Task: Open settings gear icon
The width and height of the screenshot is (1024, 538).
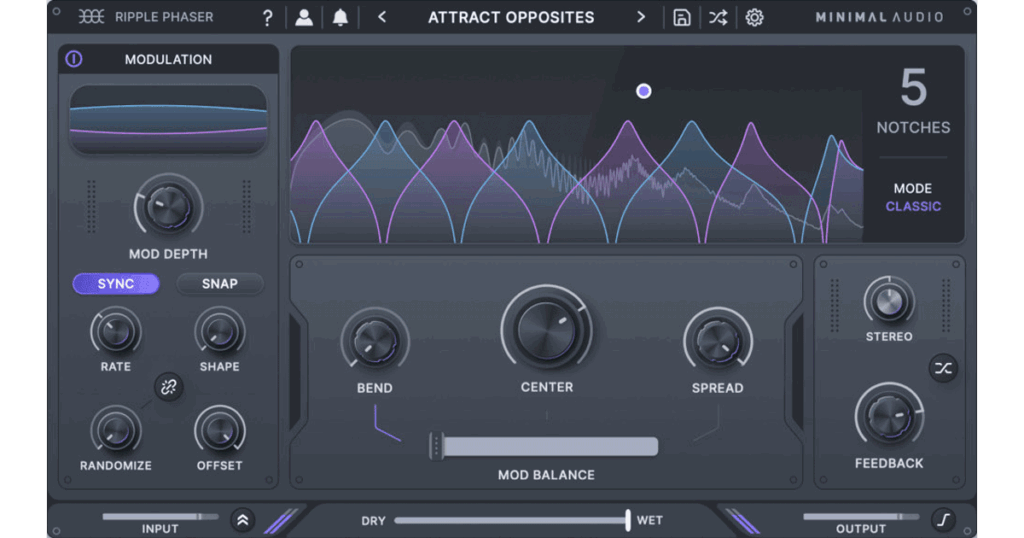Action: click(x=754, y=18)
